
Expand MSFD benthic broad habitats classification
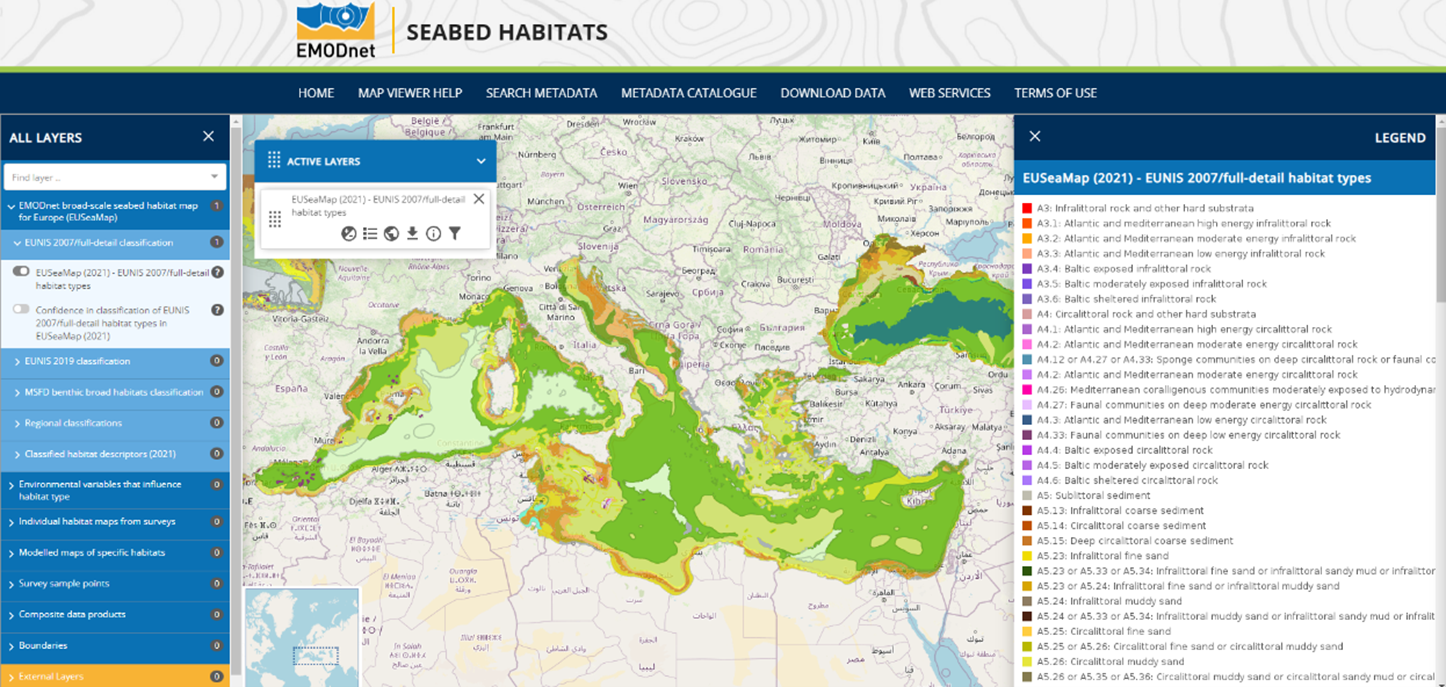[17, 392]
